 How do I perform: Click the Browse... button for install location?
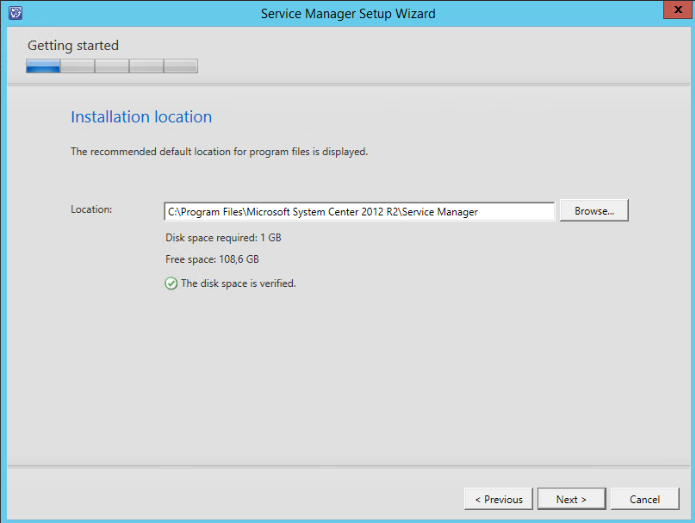tap(594, 211)
